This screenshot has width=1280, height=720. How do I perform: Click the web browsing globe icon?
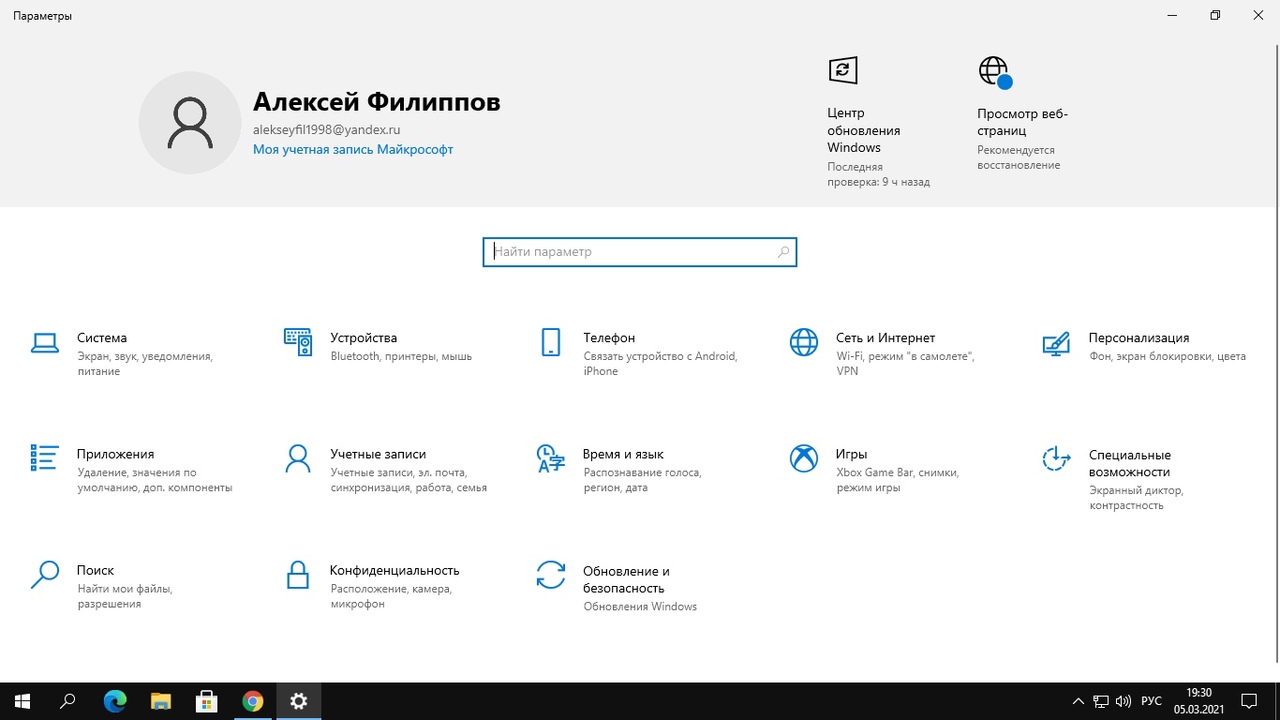click(x=995, y=72)
